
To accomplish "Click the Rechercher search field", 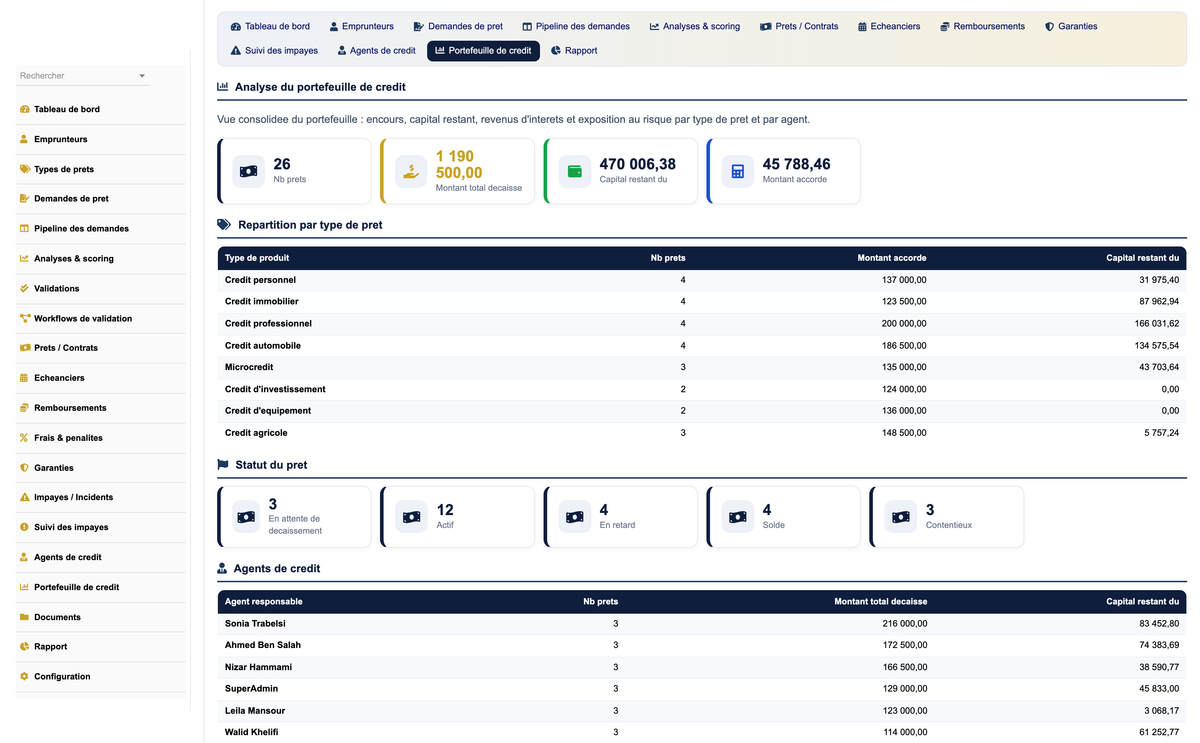I will (83, 76).
